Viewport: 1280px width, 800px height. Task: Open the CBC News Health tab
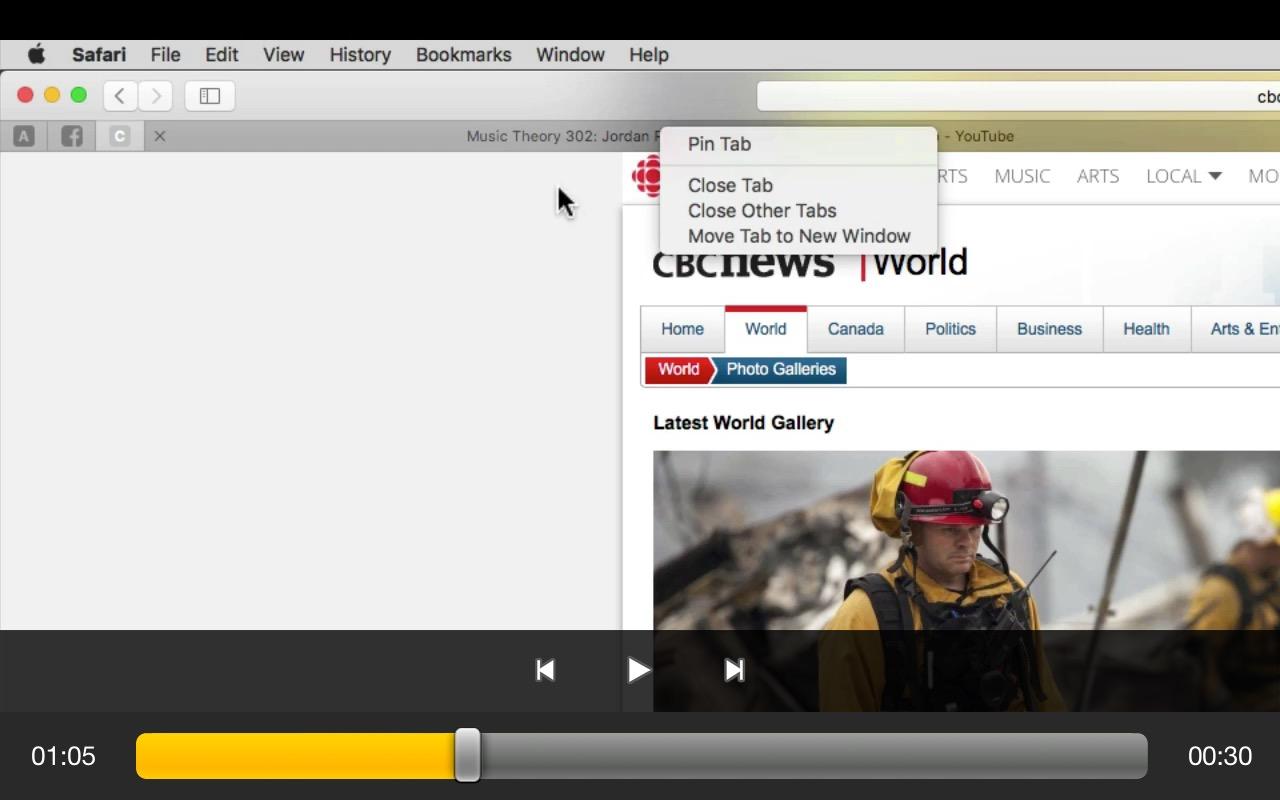[x=1146, y=329]
